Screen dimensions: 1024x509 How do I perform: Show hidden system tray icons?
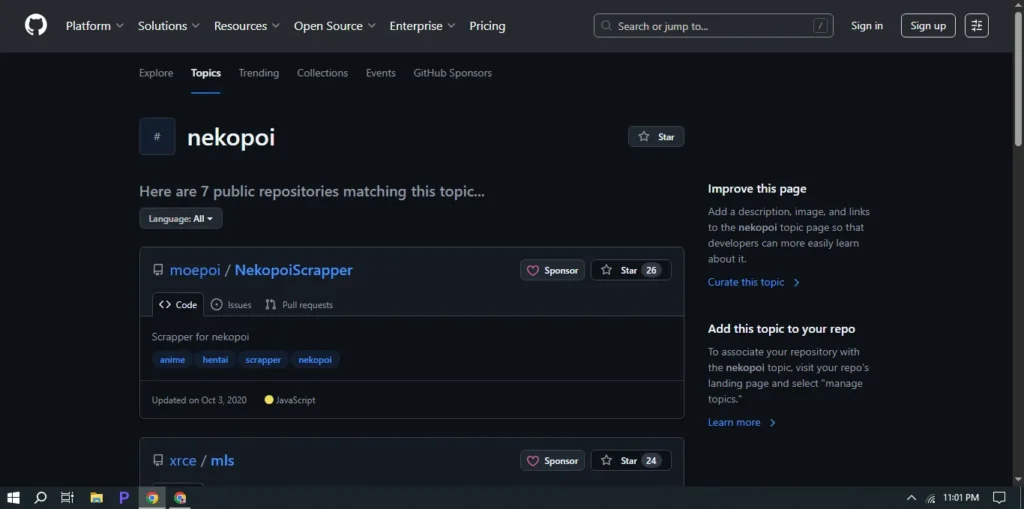click(x=912, y=498)
